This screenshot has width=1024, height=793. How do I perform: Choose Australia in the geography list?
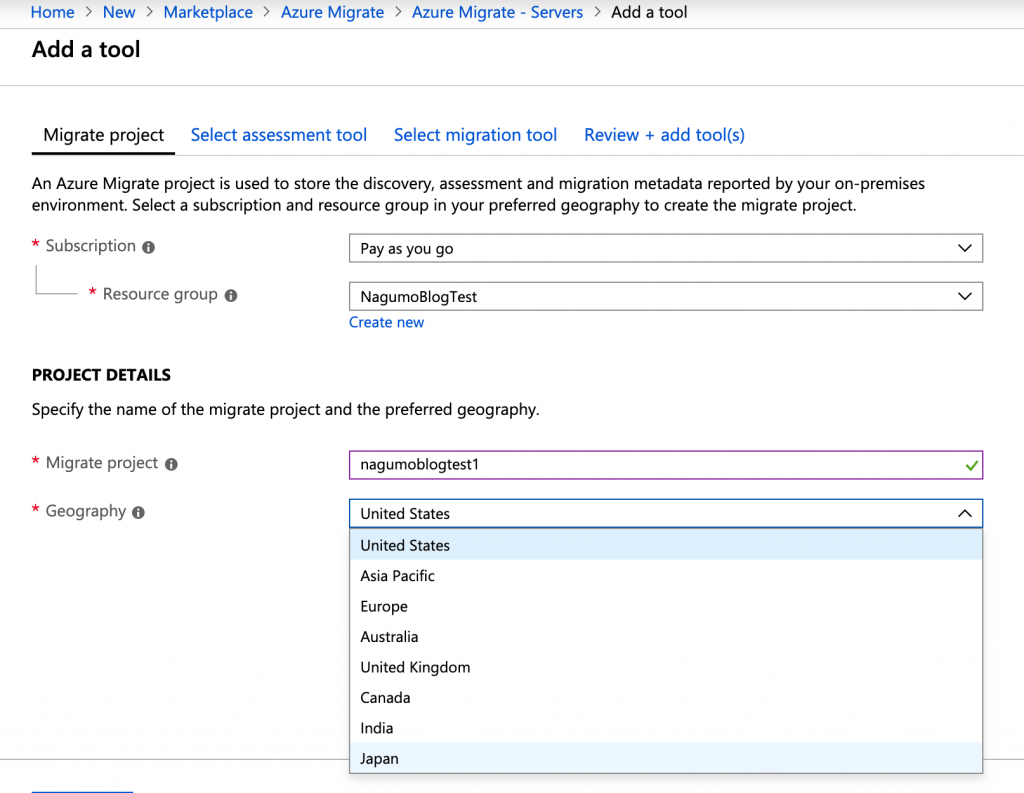coord(665,636)
